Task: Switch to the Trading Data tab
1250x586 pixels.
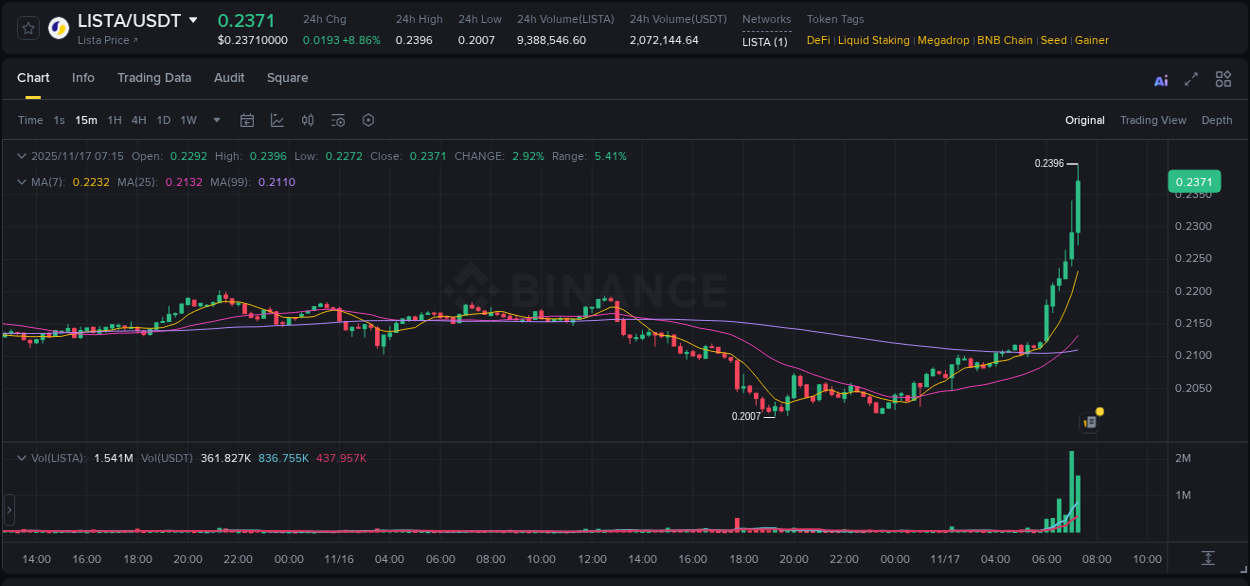Action: tap(155, 78)
